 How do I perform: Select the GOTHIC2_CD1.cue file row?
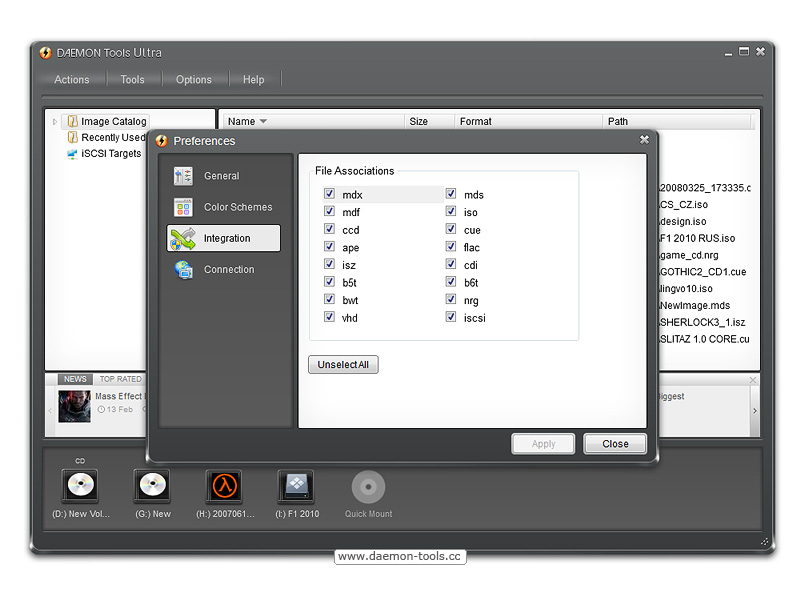703,272
